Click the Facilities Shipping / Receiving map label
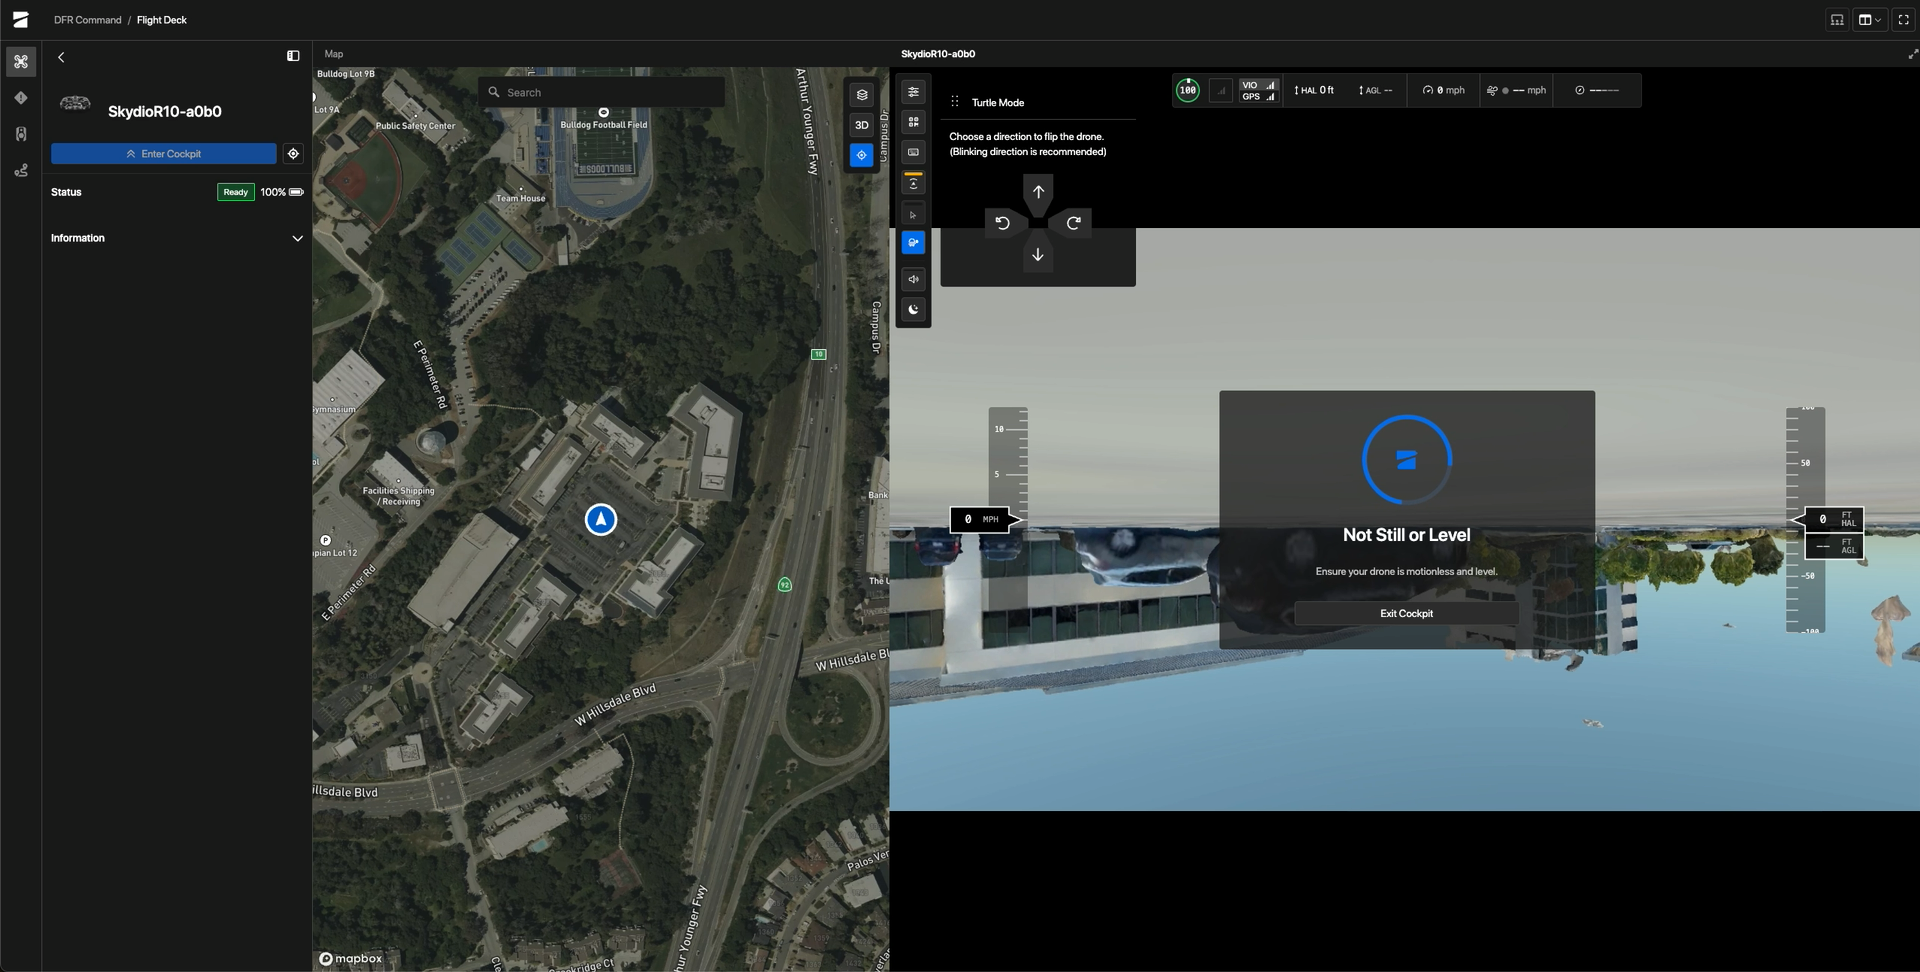The image size is (1920, 972). (x=398, y=496)
